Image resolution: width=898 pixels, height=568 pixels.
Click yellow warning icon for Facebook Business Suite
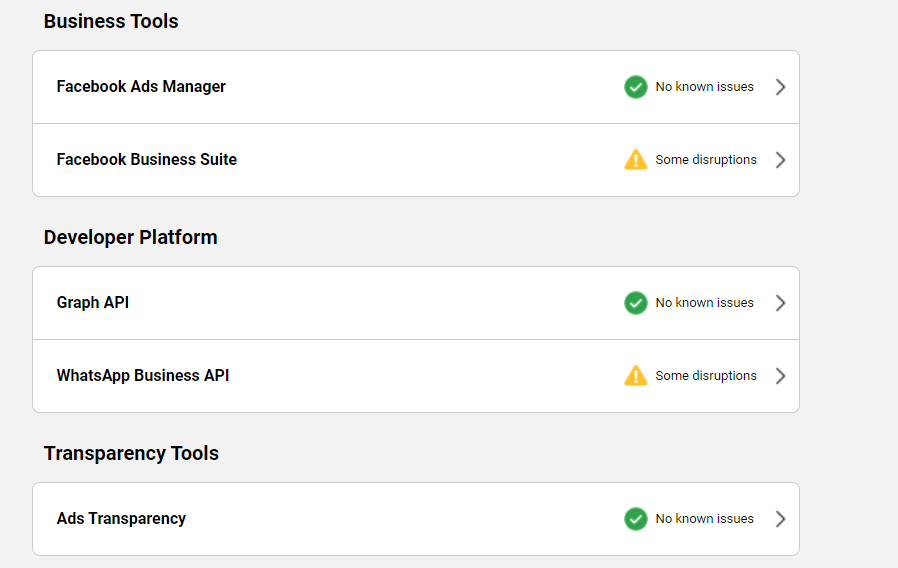(636, 160)
